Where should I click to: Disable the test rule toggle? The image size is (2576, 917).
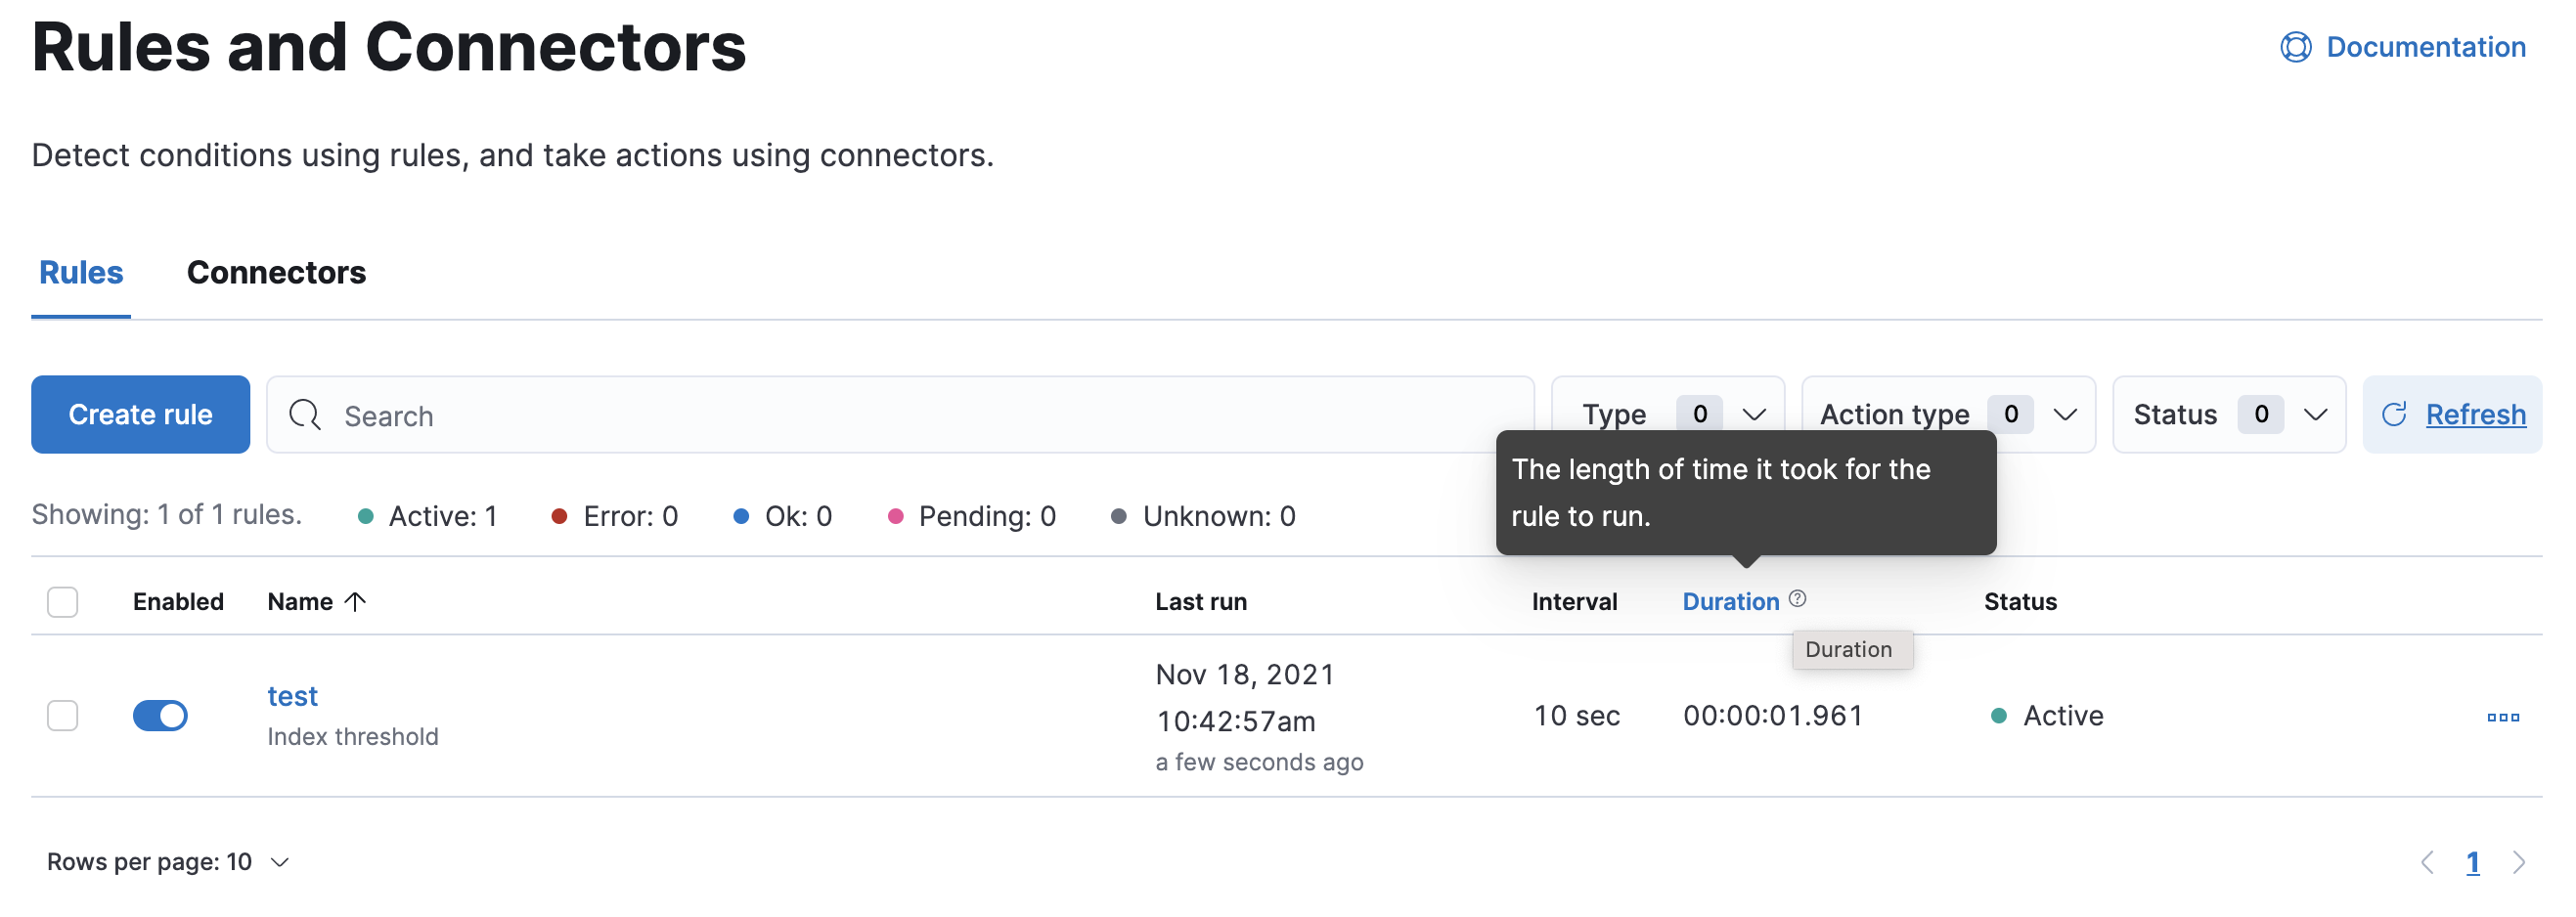pyautogui.click(x=160, y=715)
